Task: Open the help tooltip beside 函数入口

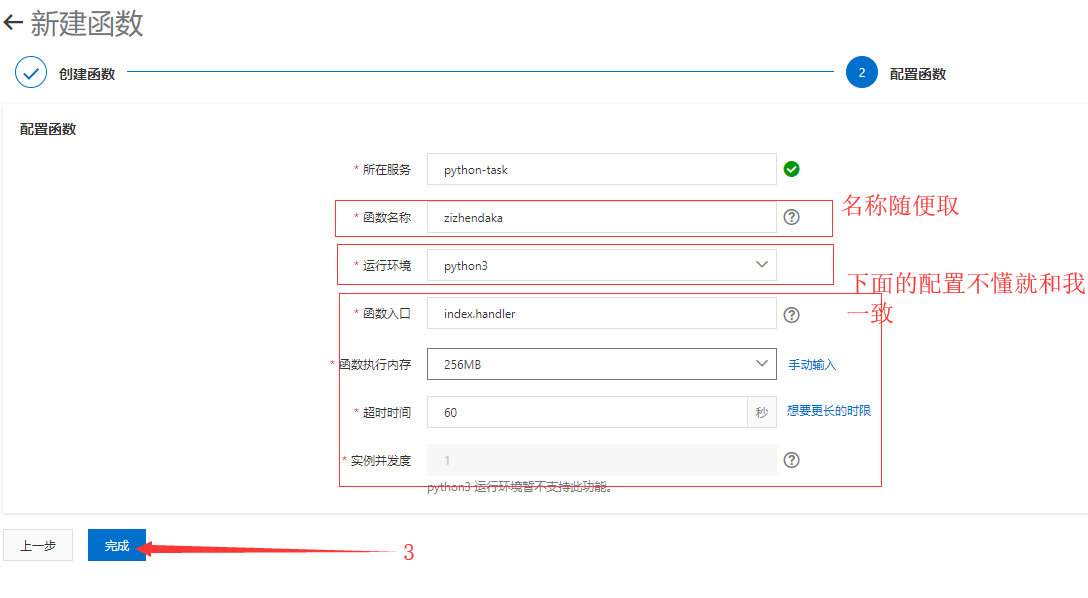Action: tap(791, 314)
